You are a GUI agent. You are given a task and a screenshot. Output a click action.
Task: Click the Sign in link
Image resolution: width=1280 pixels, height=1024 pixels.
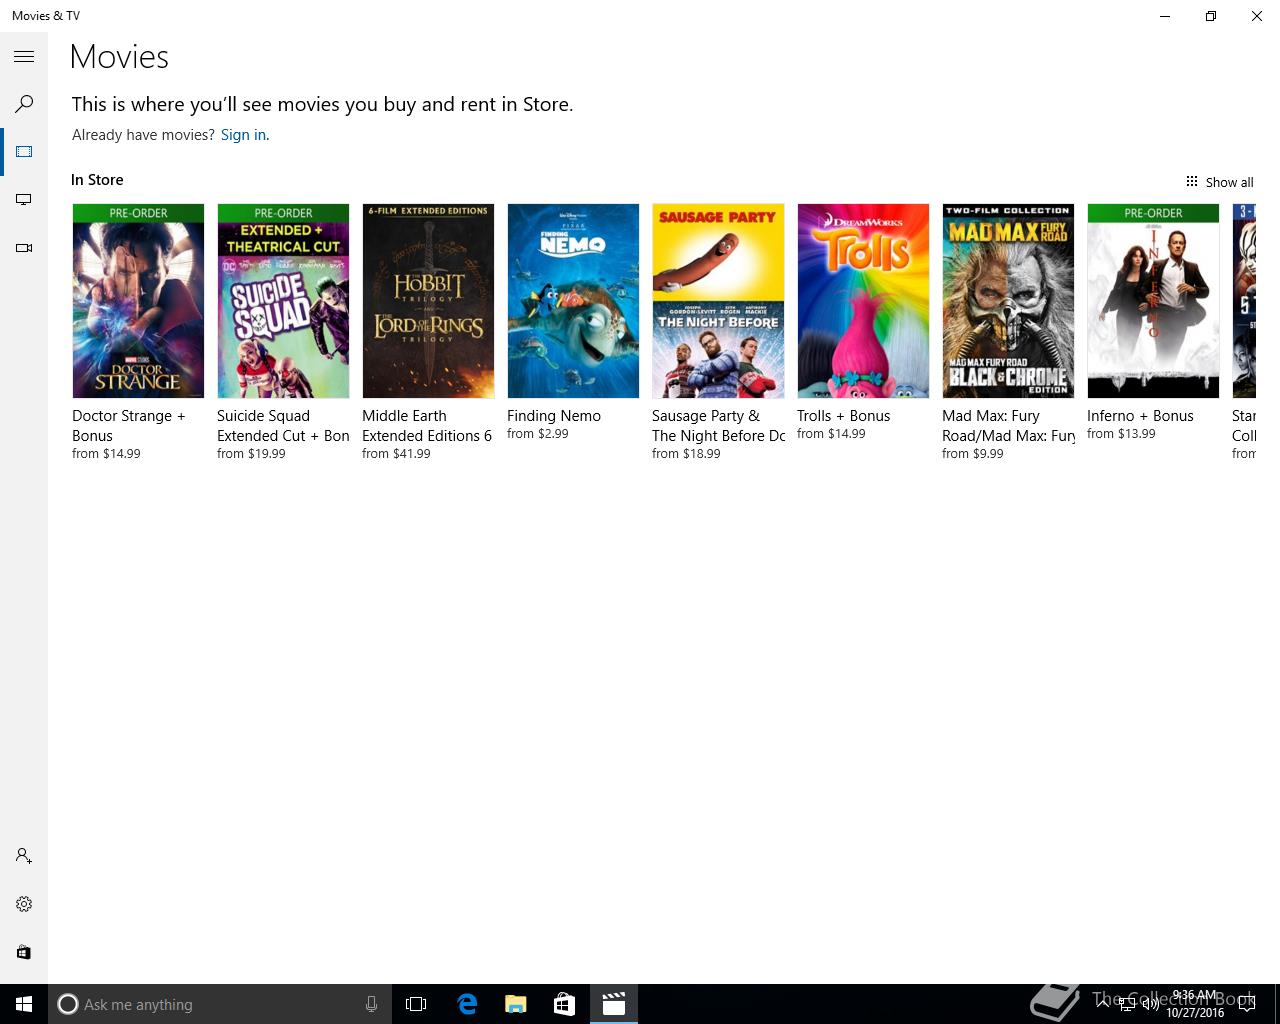pos(243,135)
